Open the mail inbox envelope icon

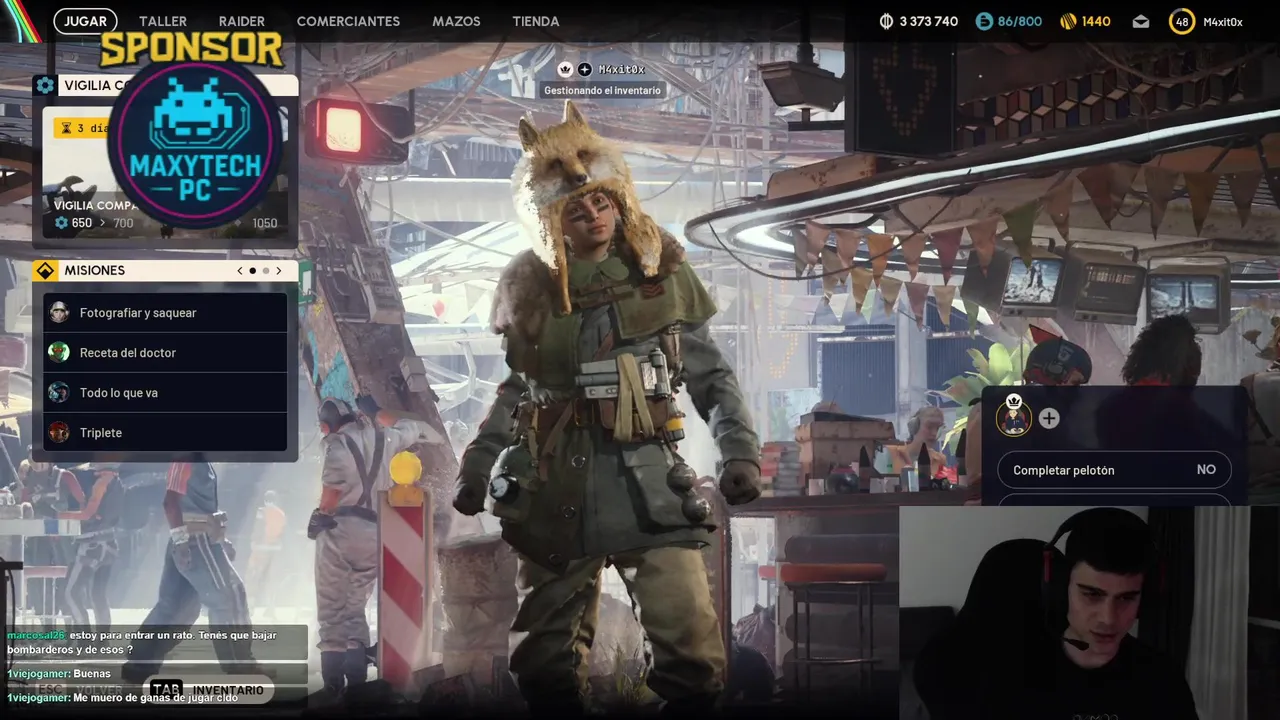tap(1141, 21)
